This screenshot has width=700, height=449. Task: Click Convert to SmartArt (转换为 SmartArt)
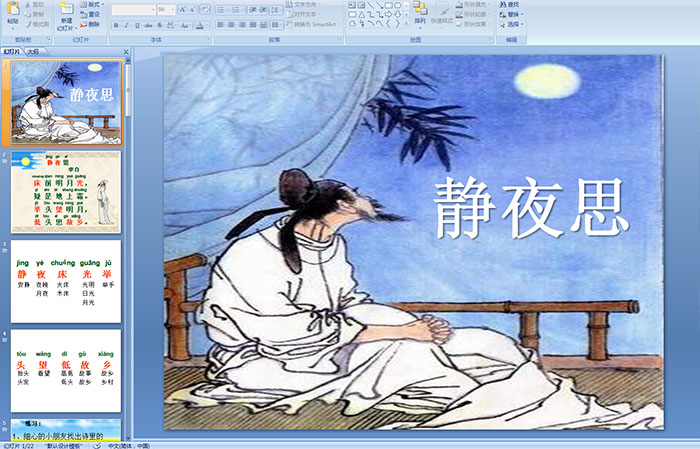(x=312, y=24)
